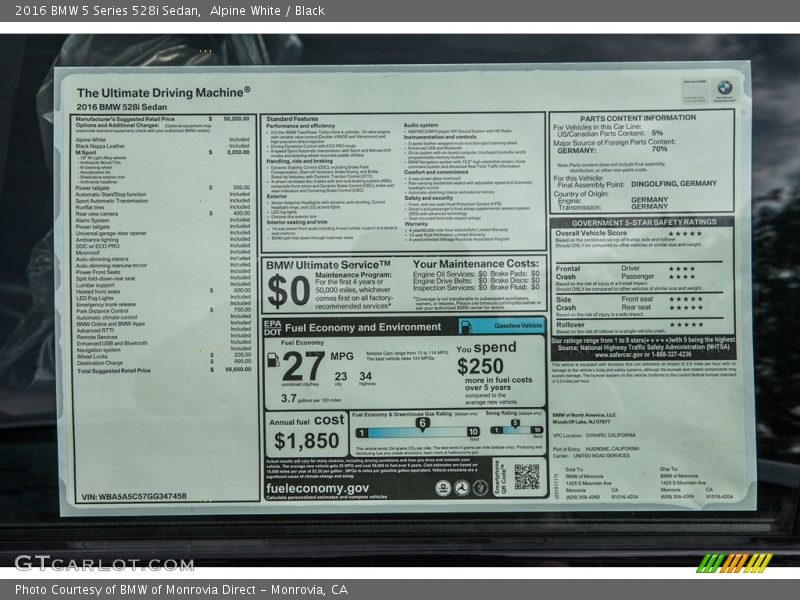
Task: Click the 'BMW Ultimate Service' heading
Action: click(x=328, y=265)
